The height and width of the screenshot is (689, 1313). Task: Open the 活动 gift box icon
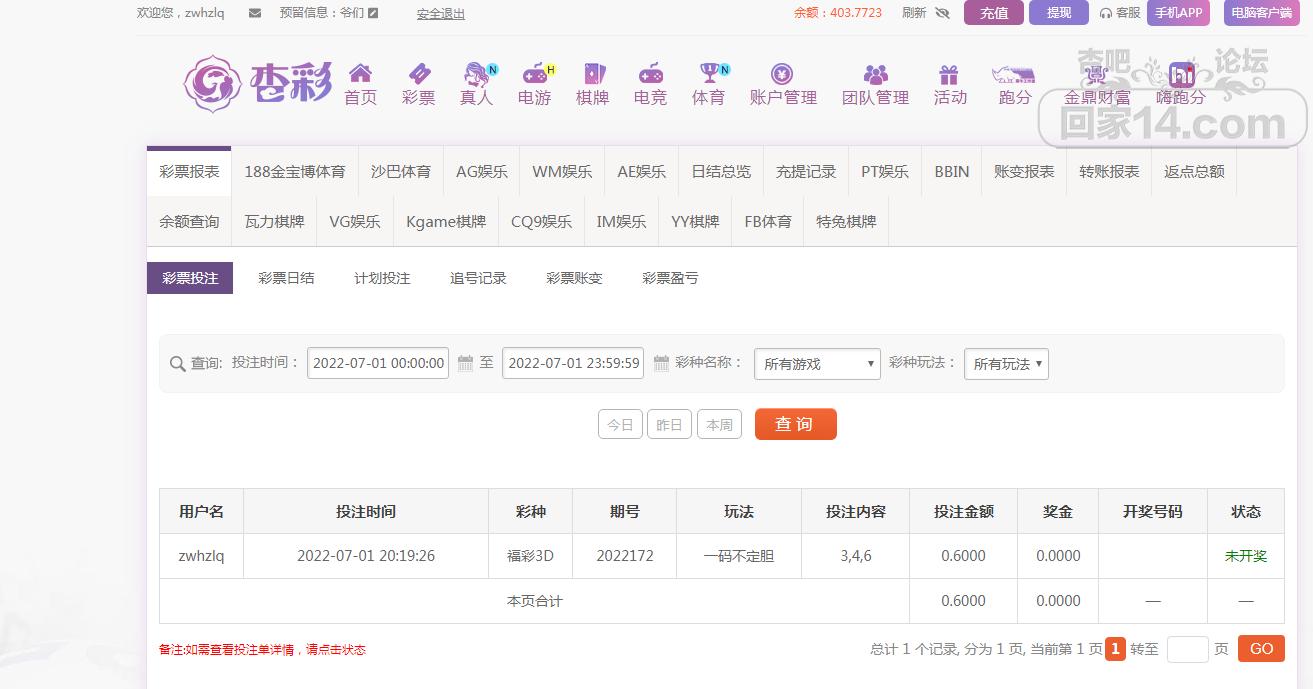(949, 74)
